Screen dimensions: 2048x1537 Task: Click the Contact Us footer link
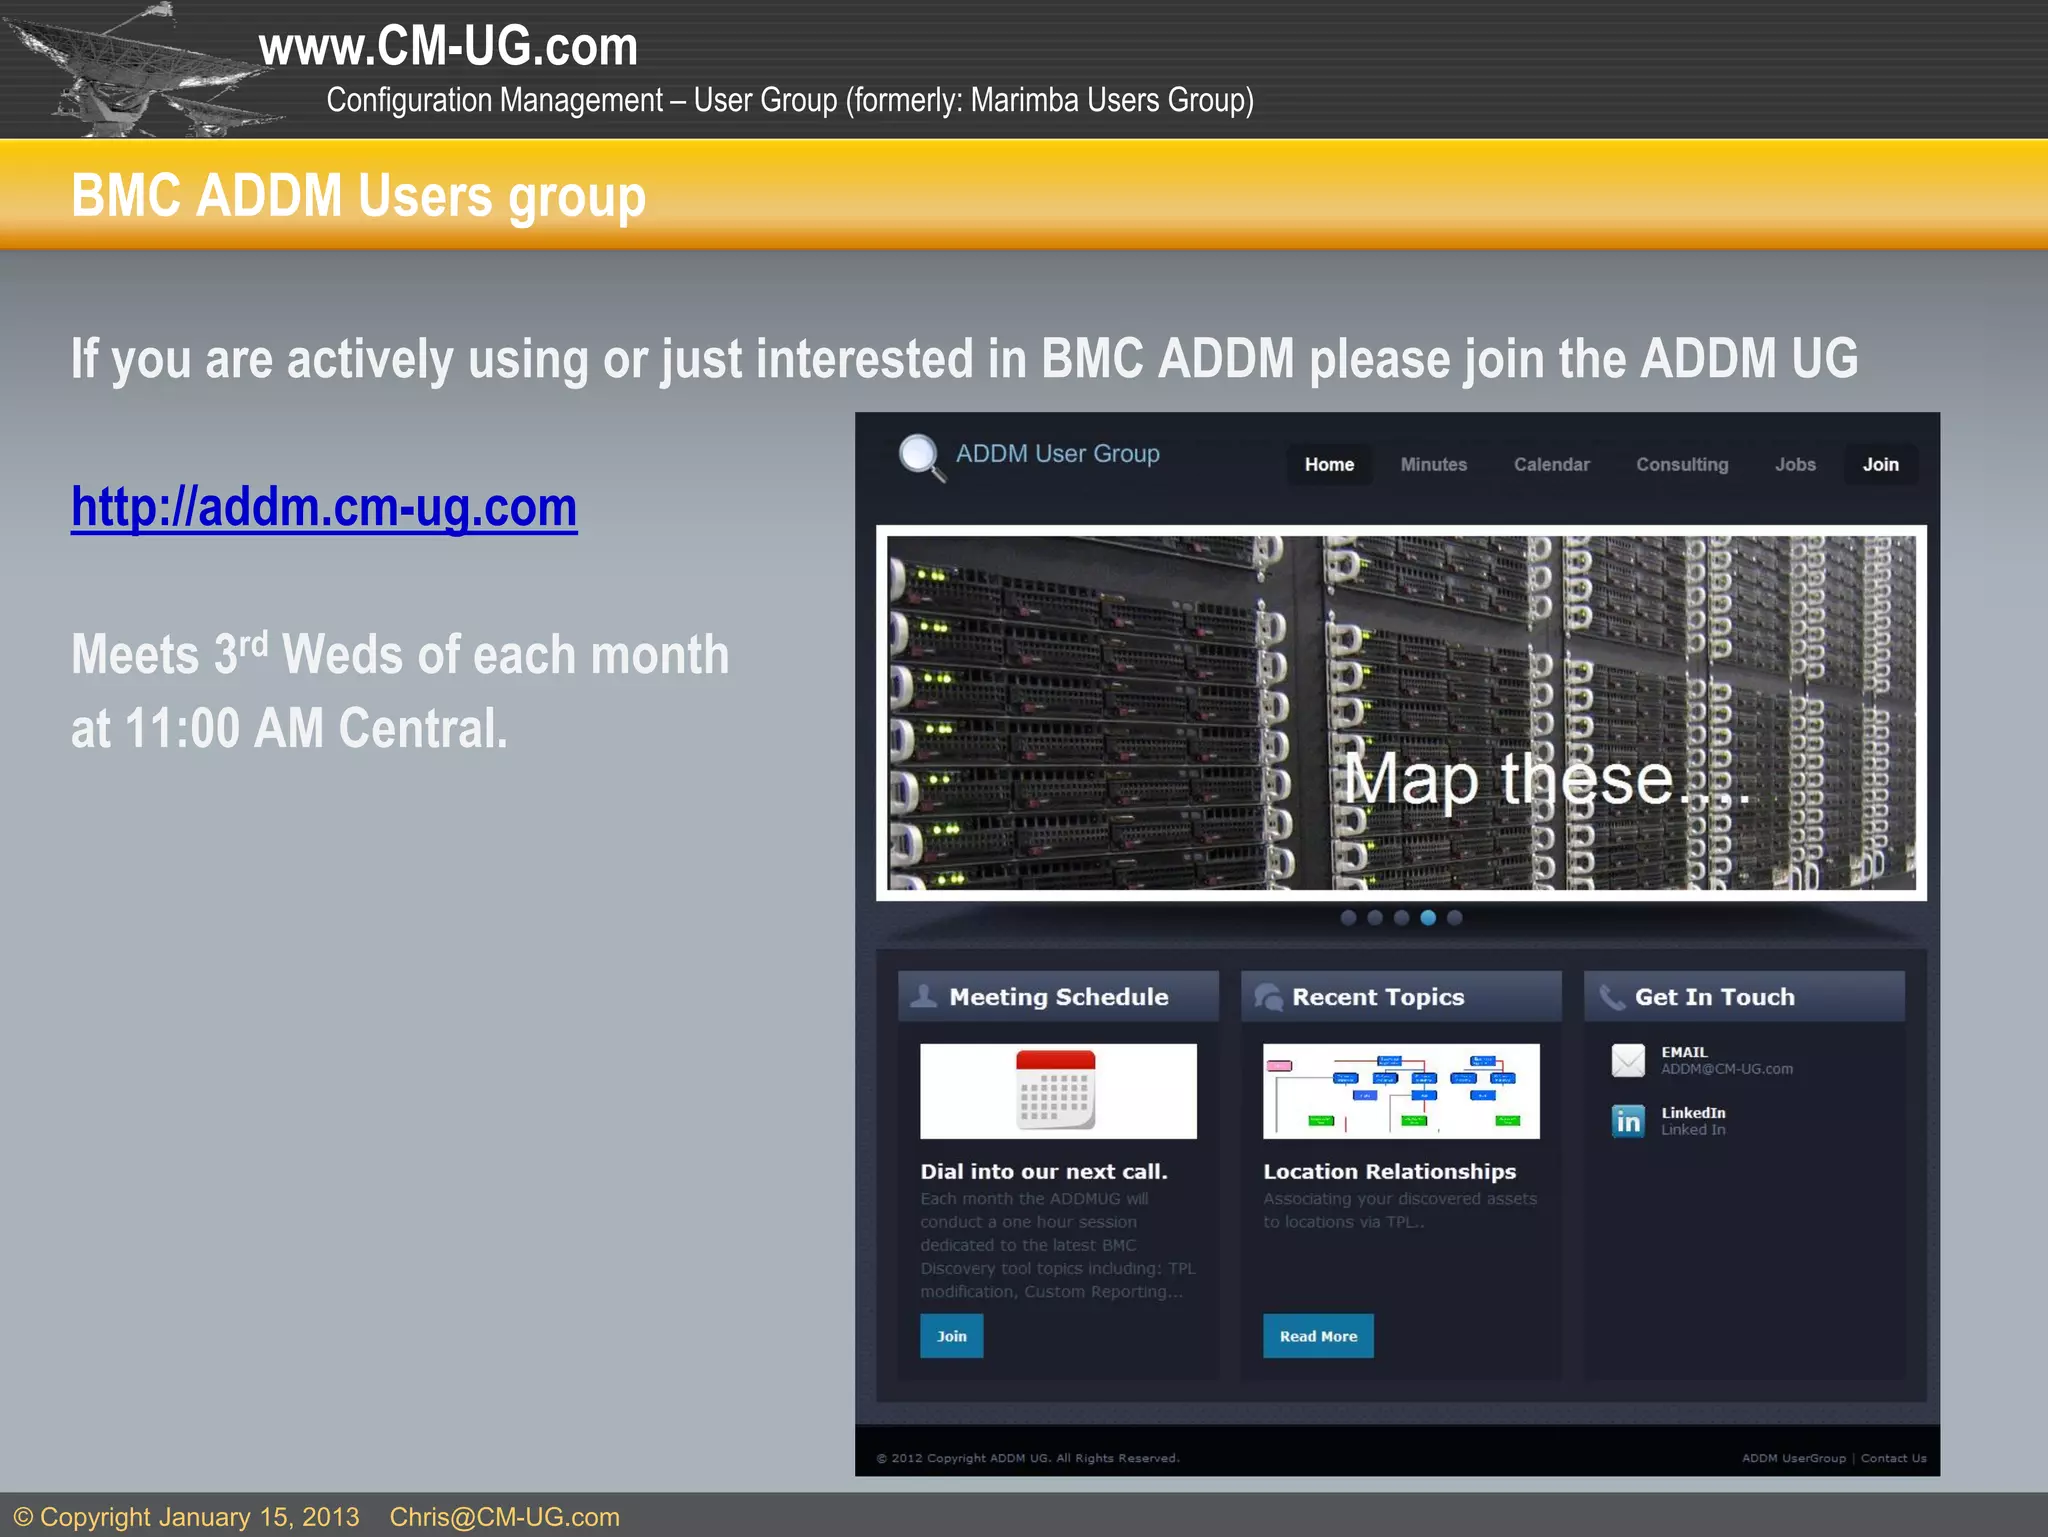coord(1893,1458)
